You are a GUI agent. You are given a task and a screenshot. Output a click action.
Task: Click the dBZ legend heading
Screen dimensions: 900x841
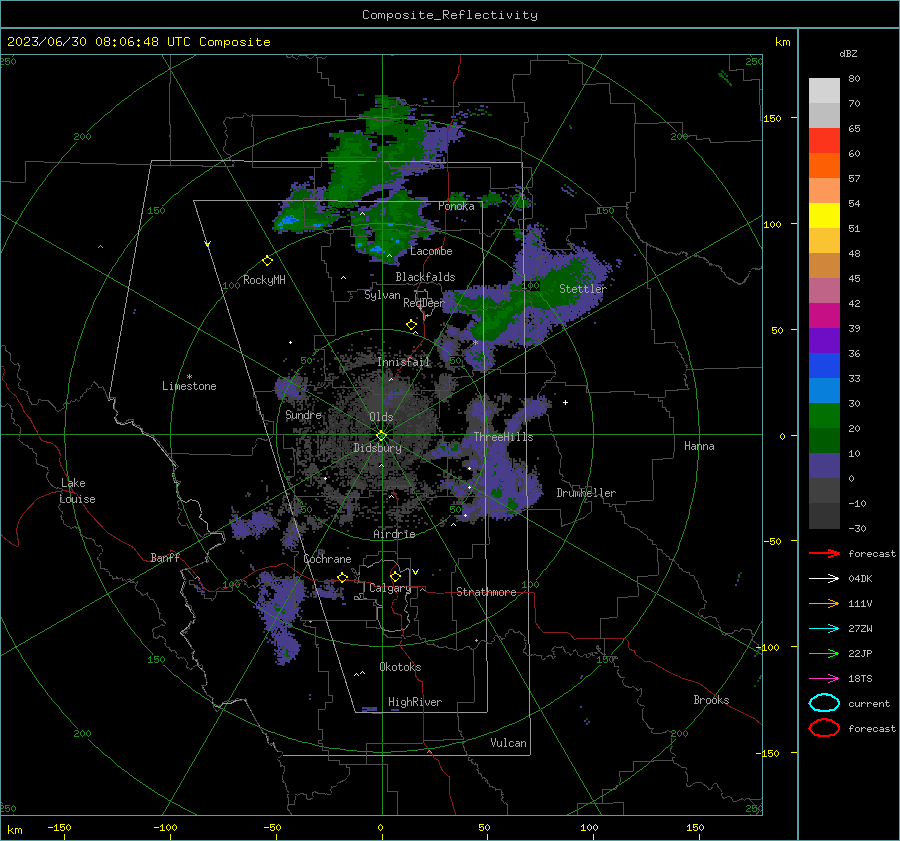[x=848, y=54]
